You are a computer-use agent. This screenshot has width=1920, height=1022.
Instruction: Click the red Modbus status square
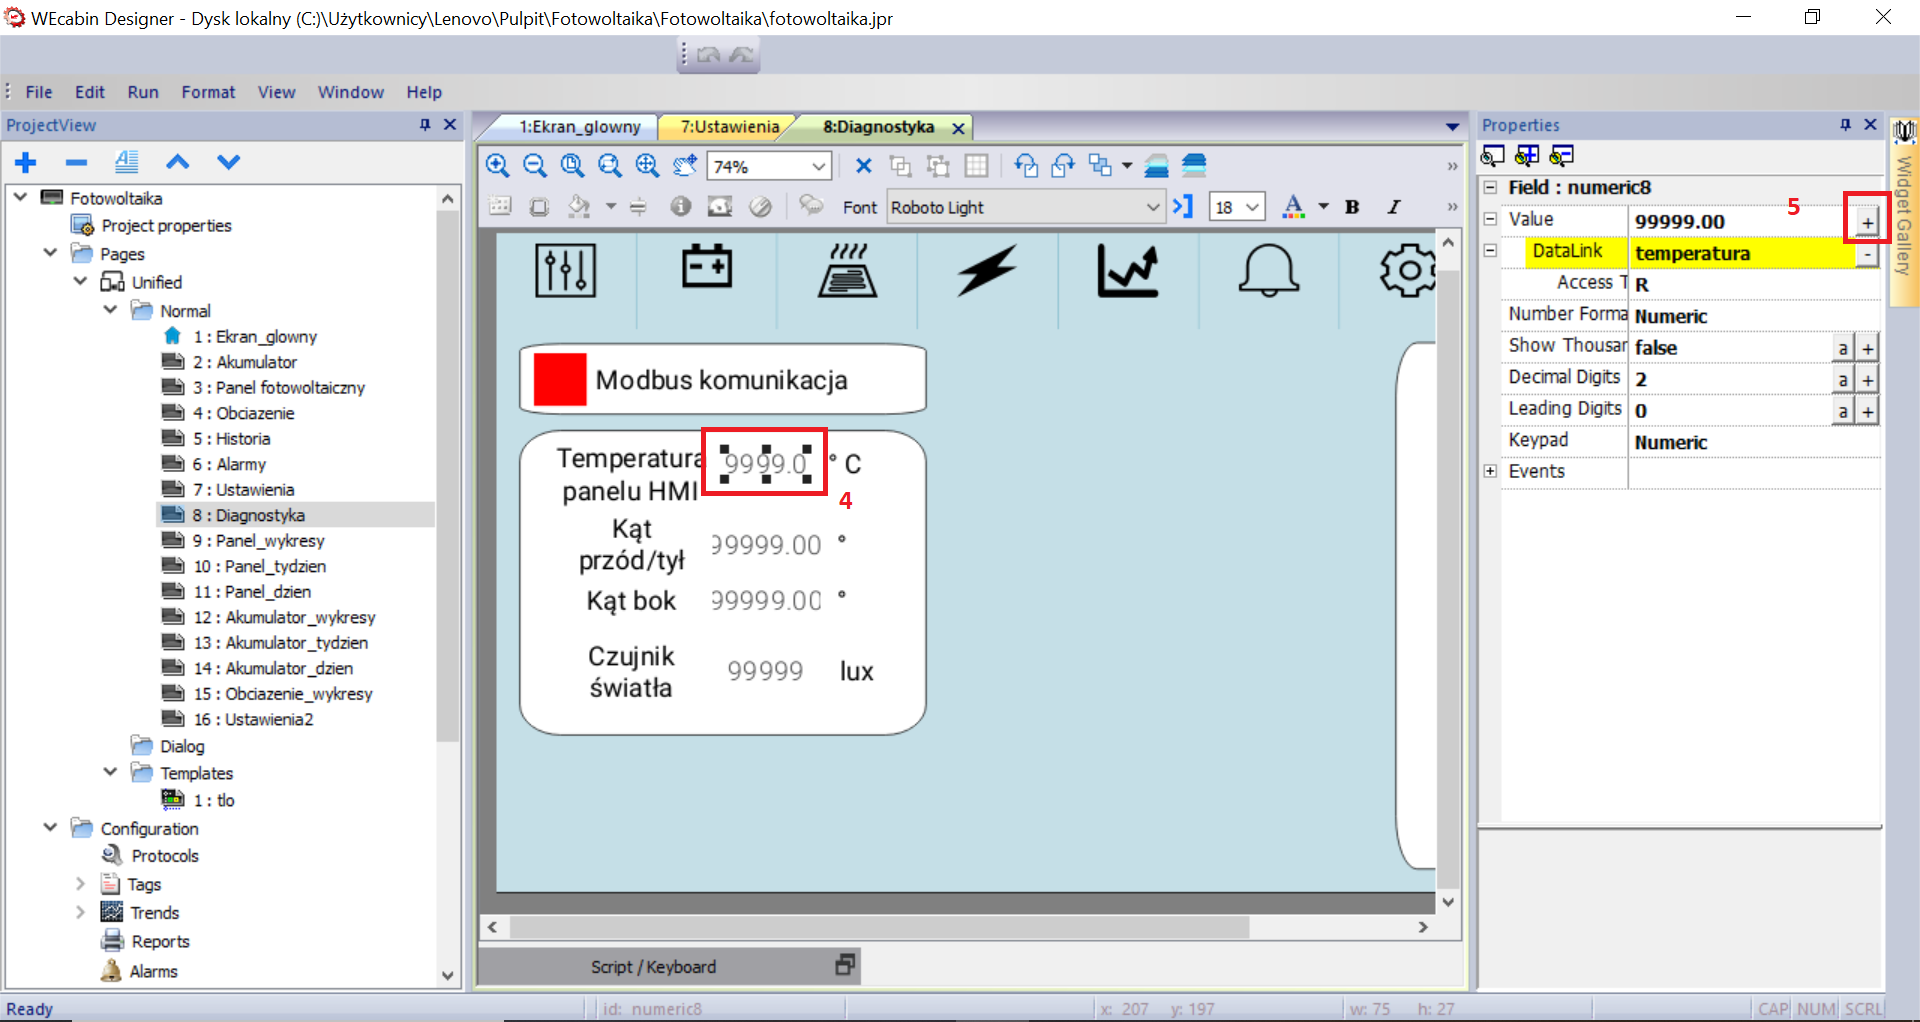[x=560, y=379]
